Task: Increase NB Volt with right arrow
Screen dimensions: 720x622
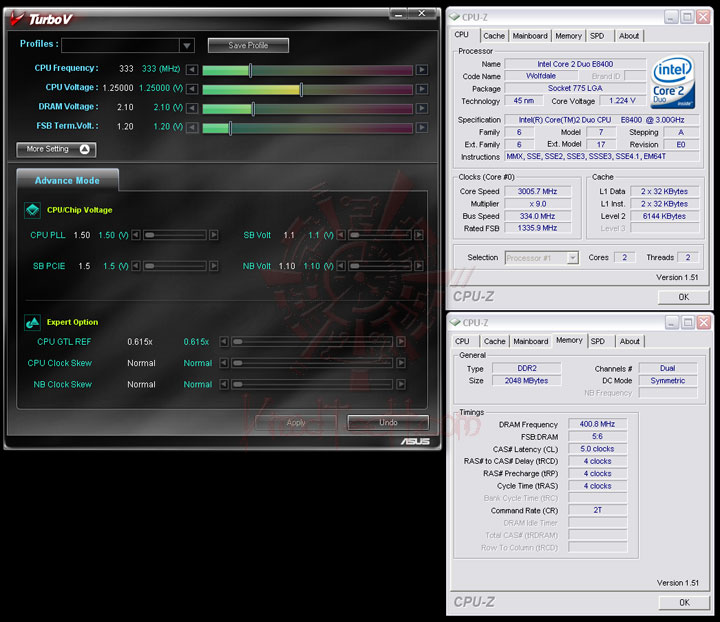Action: pos(419,266)
